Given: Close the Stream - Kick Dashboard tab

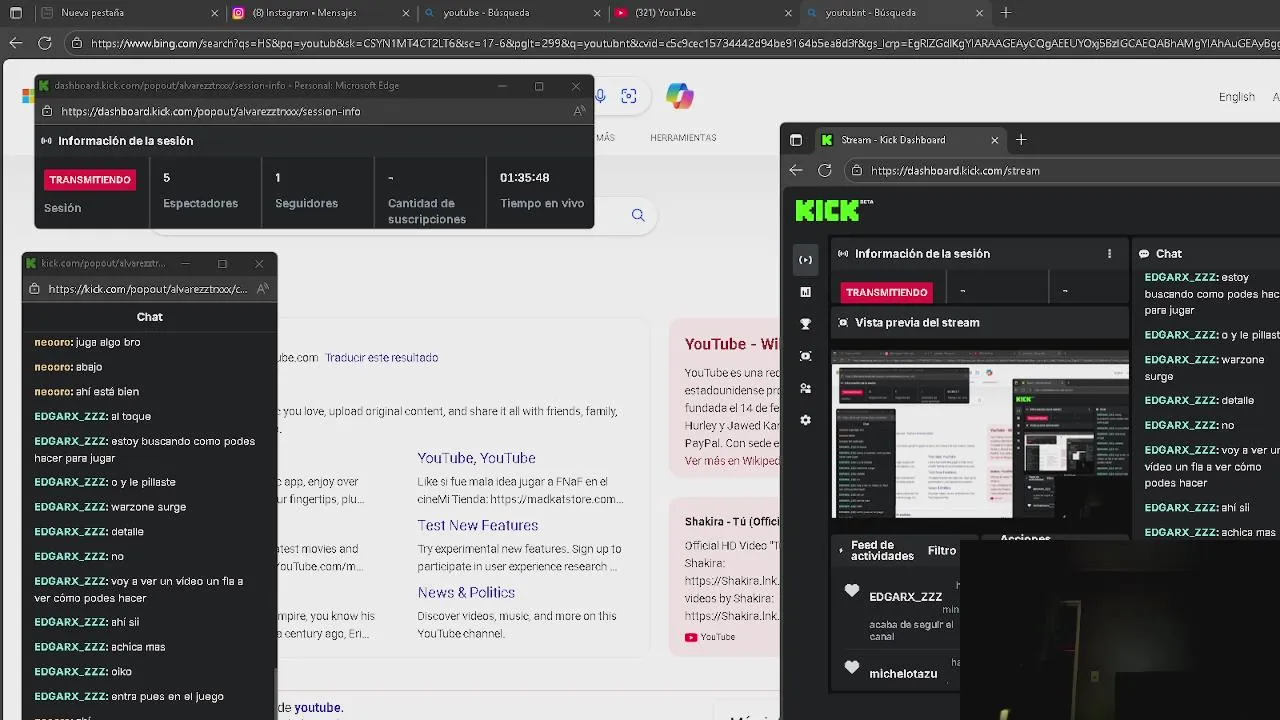Looking at the screenshot, I should click(x=995, y=140).
